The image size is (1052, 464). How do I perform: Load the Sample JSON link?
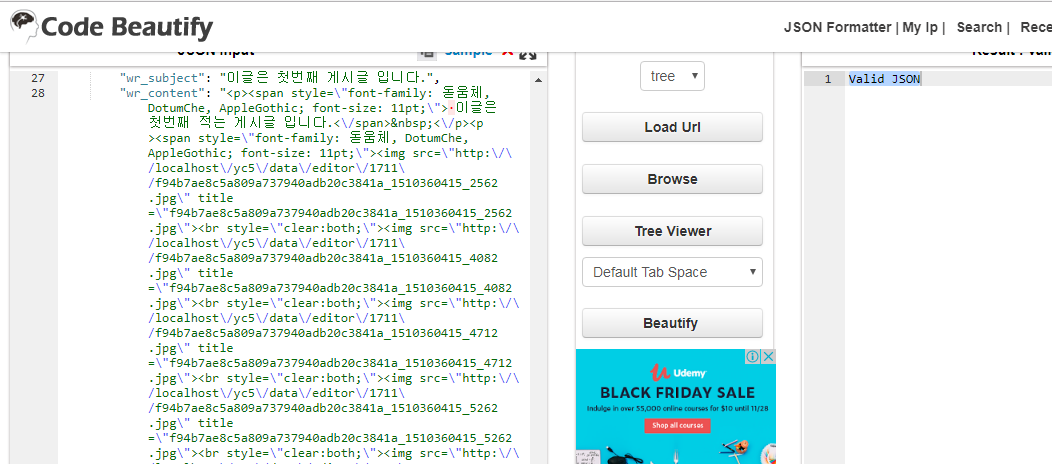pos(468,51)
